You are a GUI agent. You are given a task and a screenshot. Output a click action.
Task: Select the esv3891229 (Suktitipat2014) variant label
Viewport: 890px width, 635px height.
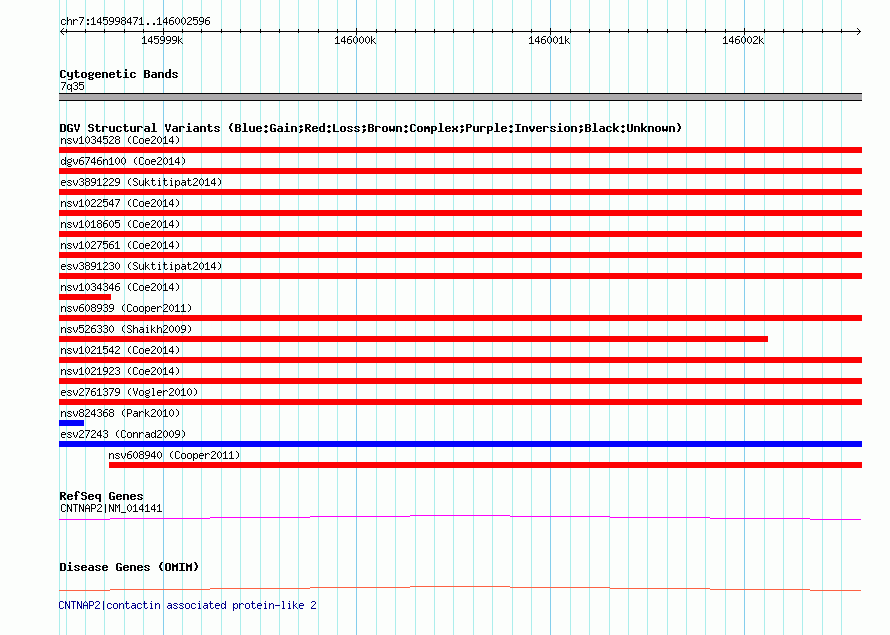140,182
